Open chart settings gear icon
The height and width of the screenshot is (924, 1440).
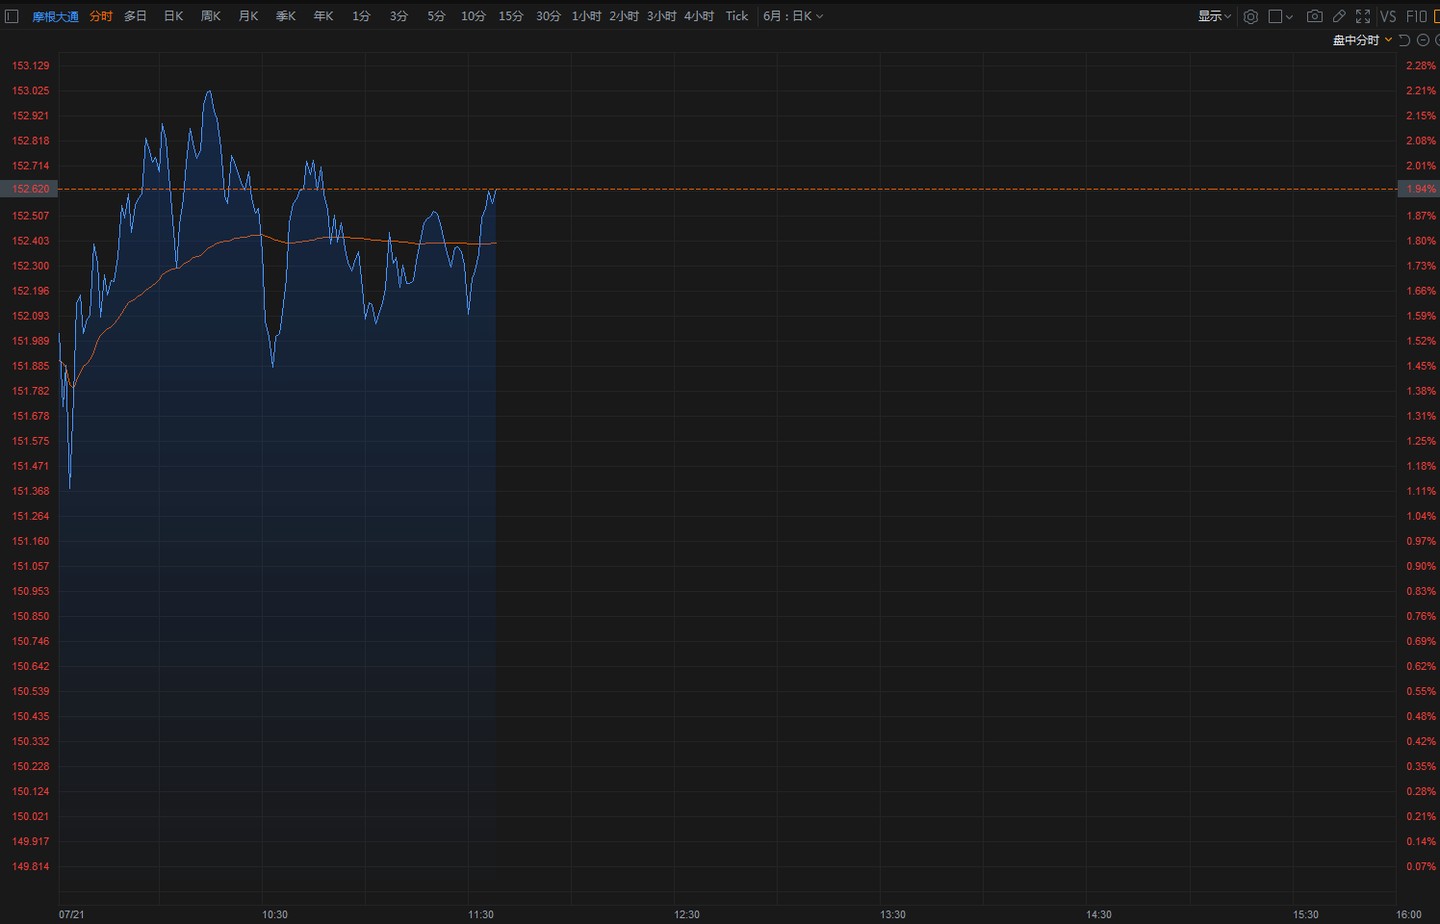tap(1250, 16)
